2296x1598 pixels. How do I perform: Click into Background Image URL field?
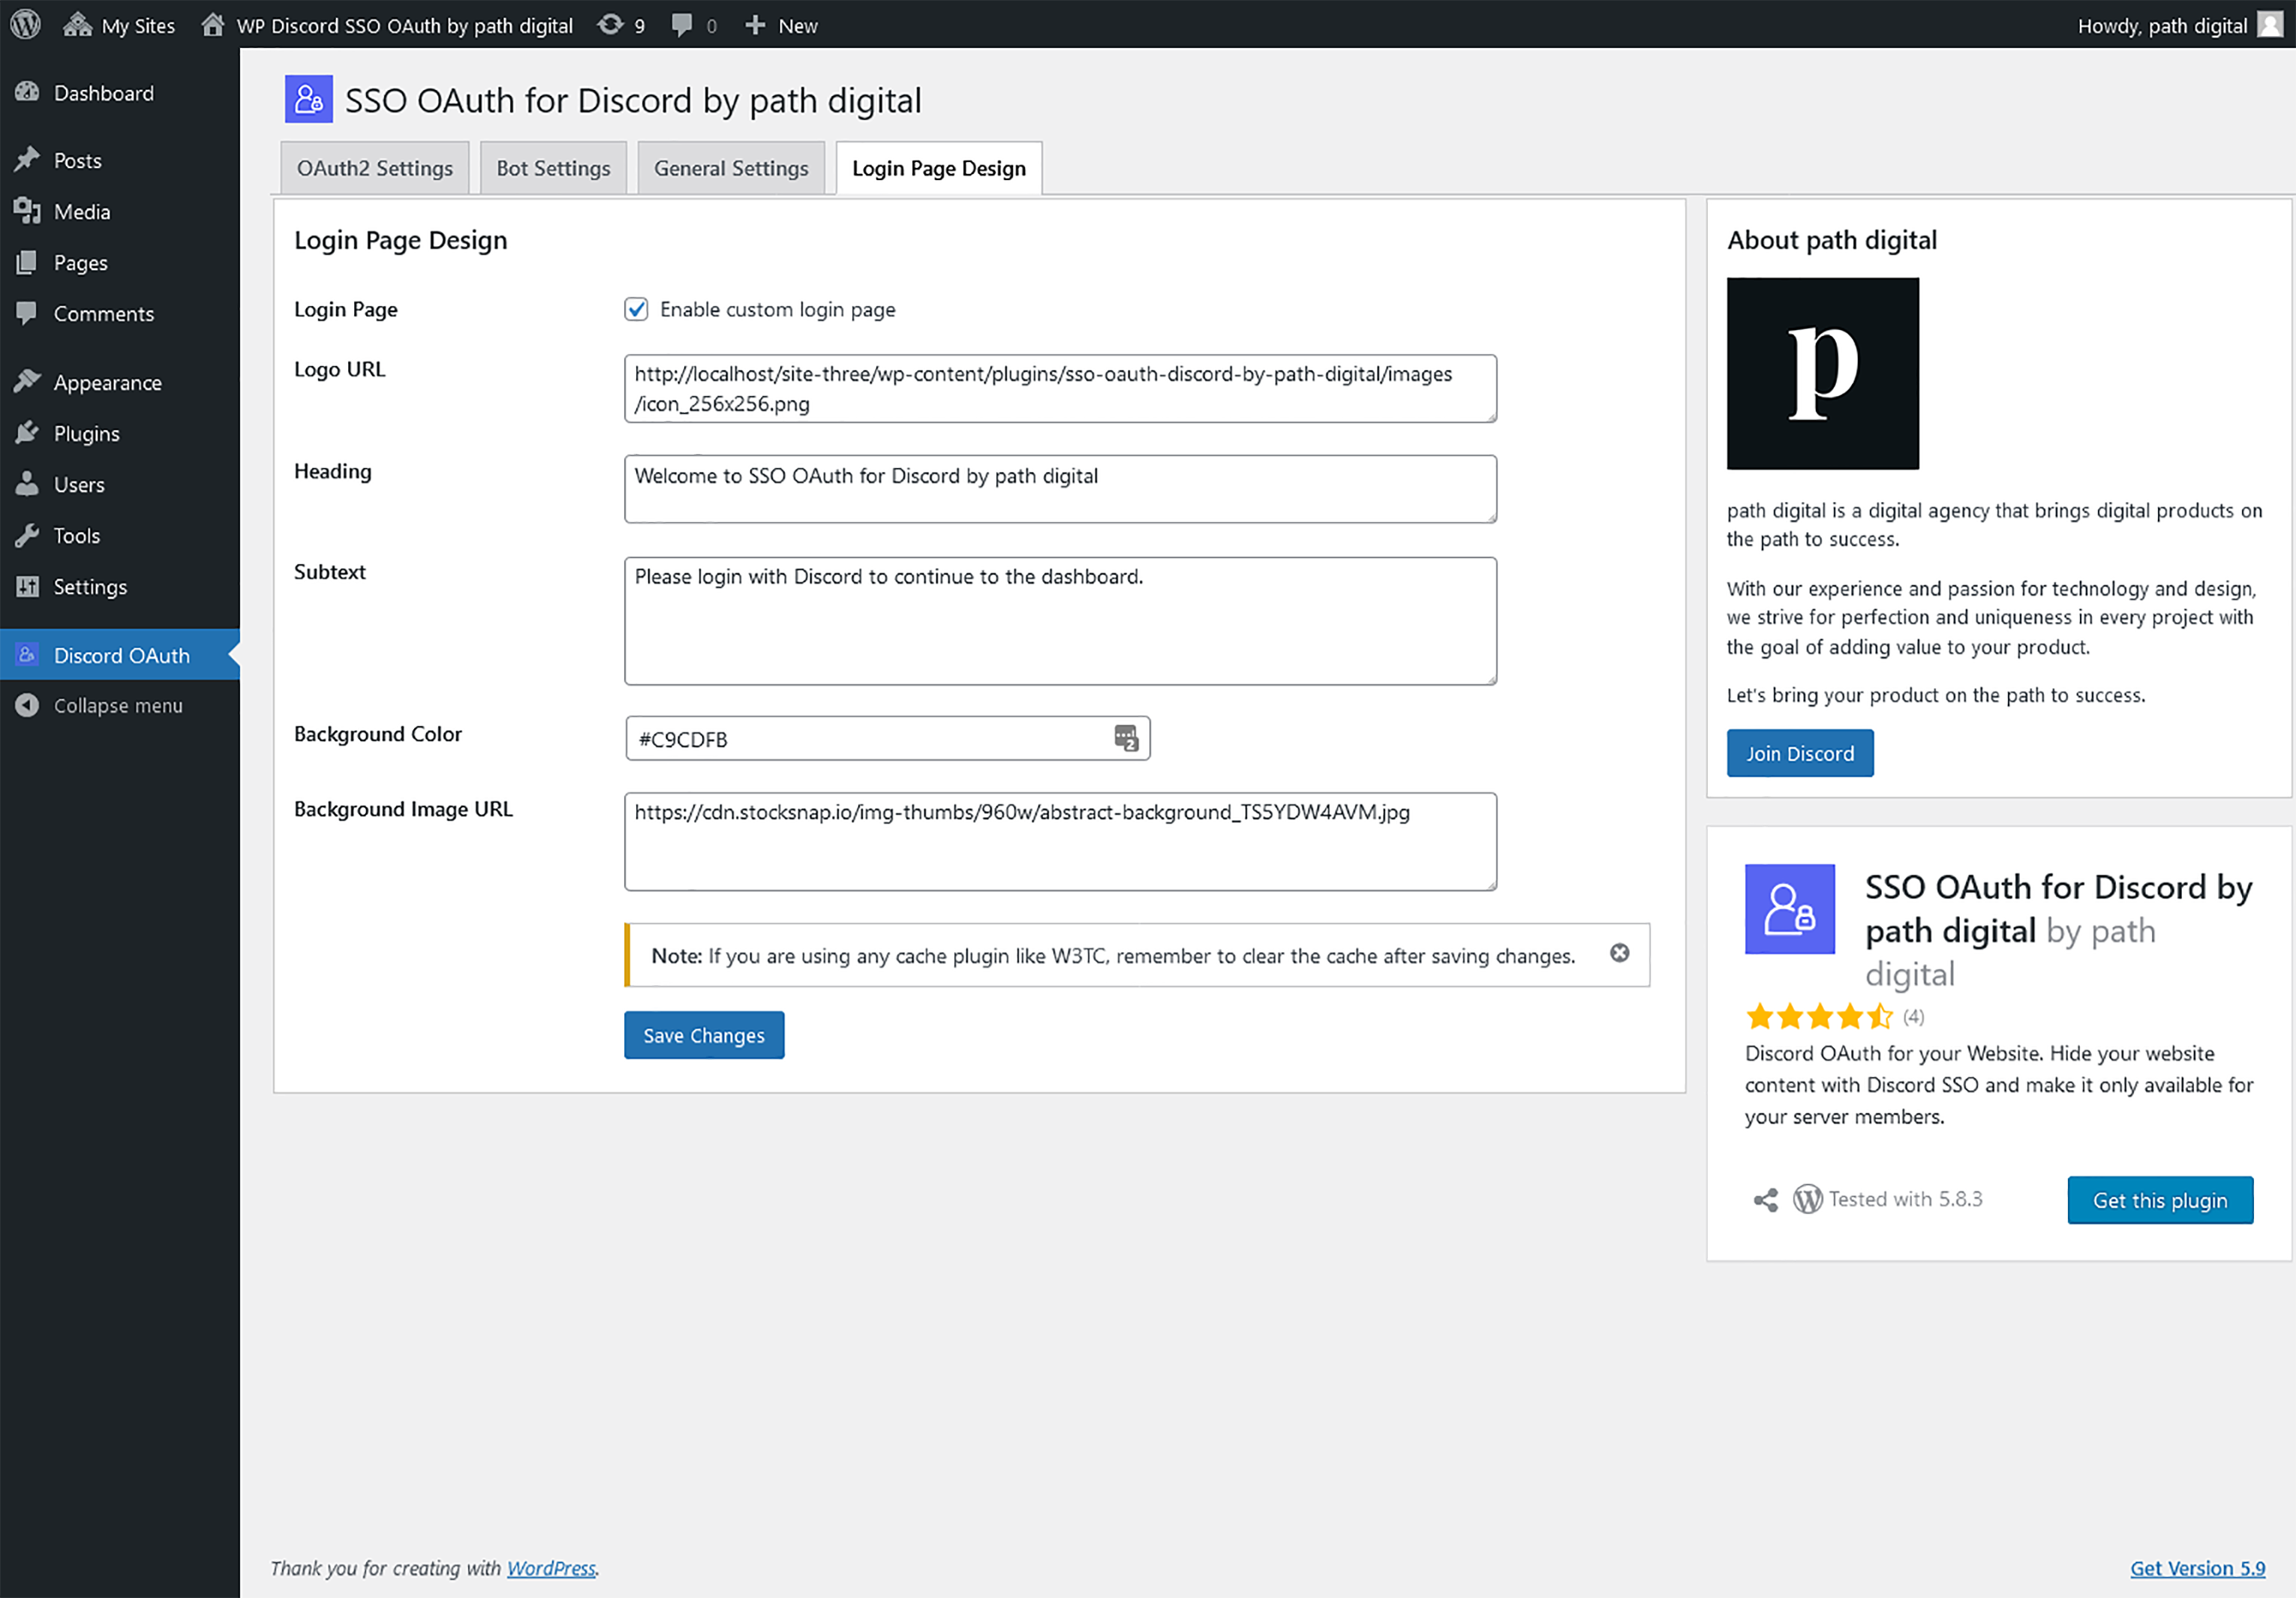(1060, 842)
